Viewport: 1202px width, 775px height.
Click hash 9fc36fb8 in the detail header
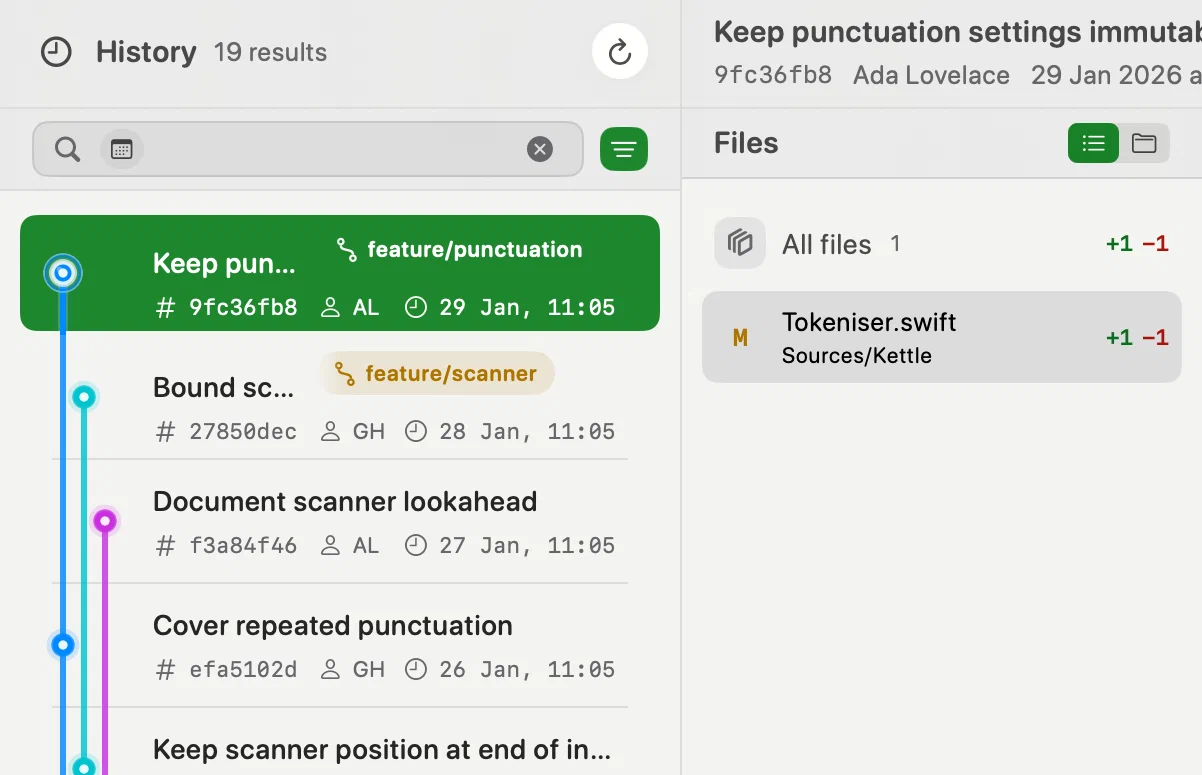pyautogui.click(x=773, y=75)
